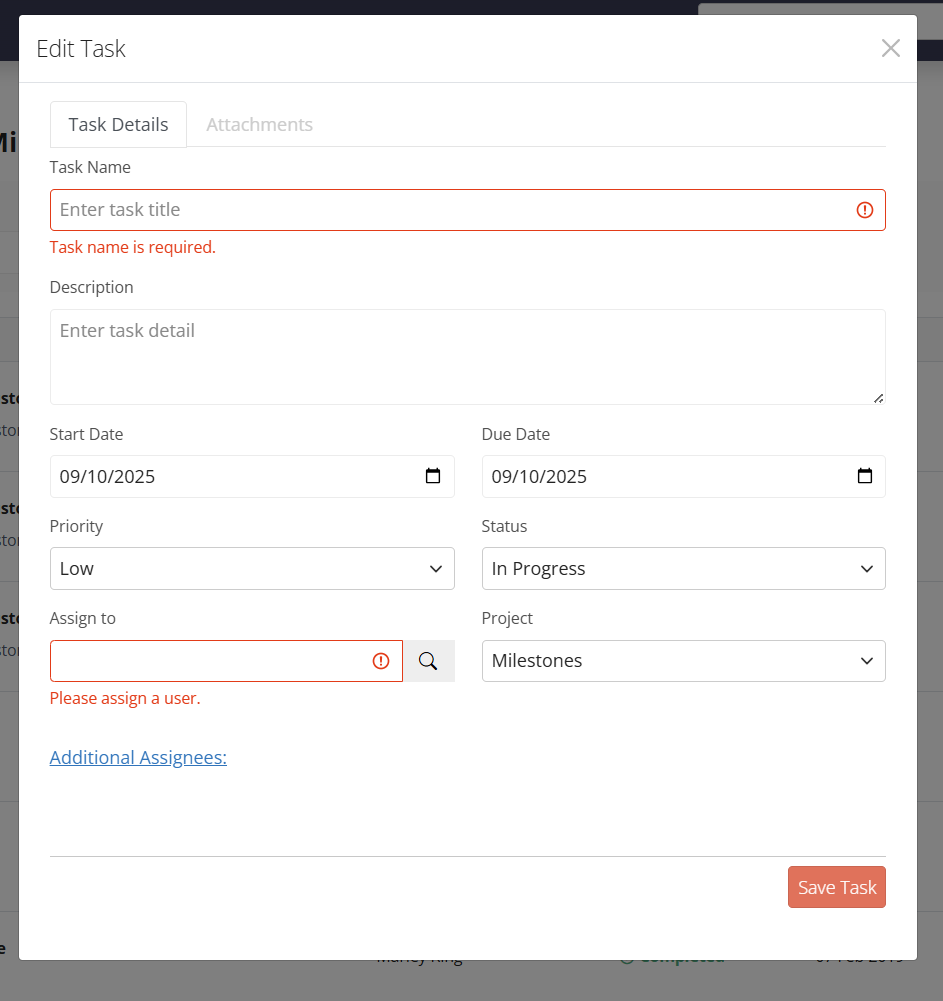This screenshot has width=943, height=1001.
Task: Click the error icon in Assign to field
Action: coord(380,661)
